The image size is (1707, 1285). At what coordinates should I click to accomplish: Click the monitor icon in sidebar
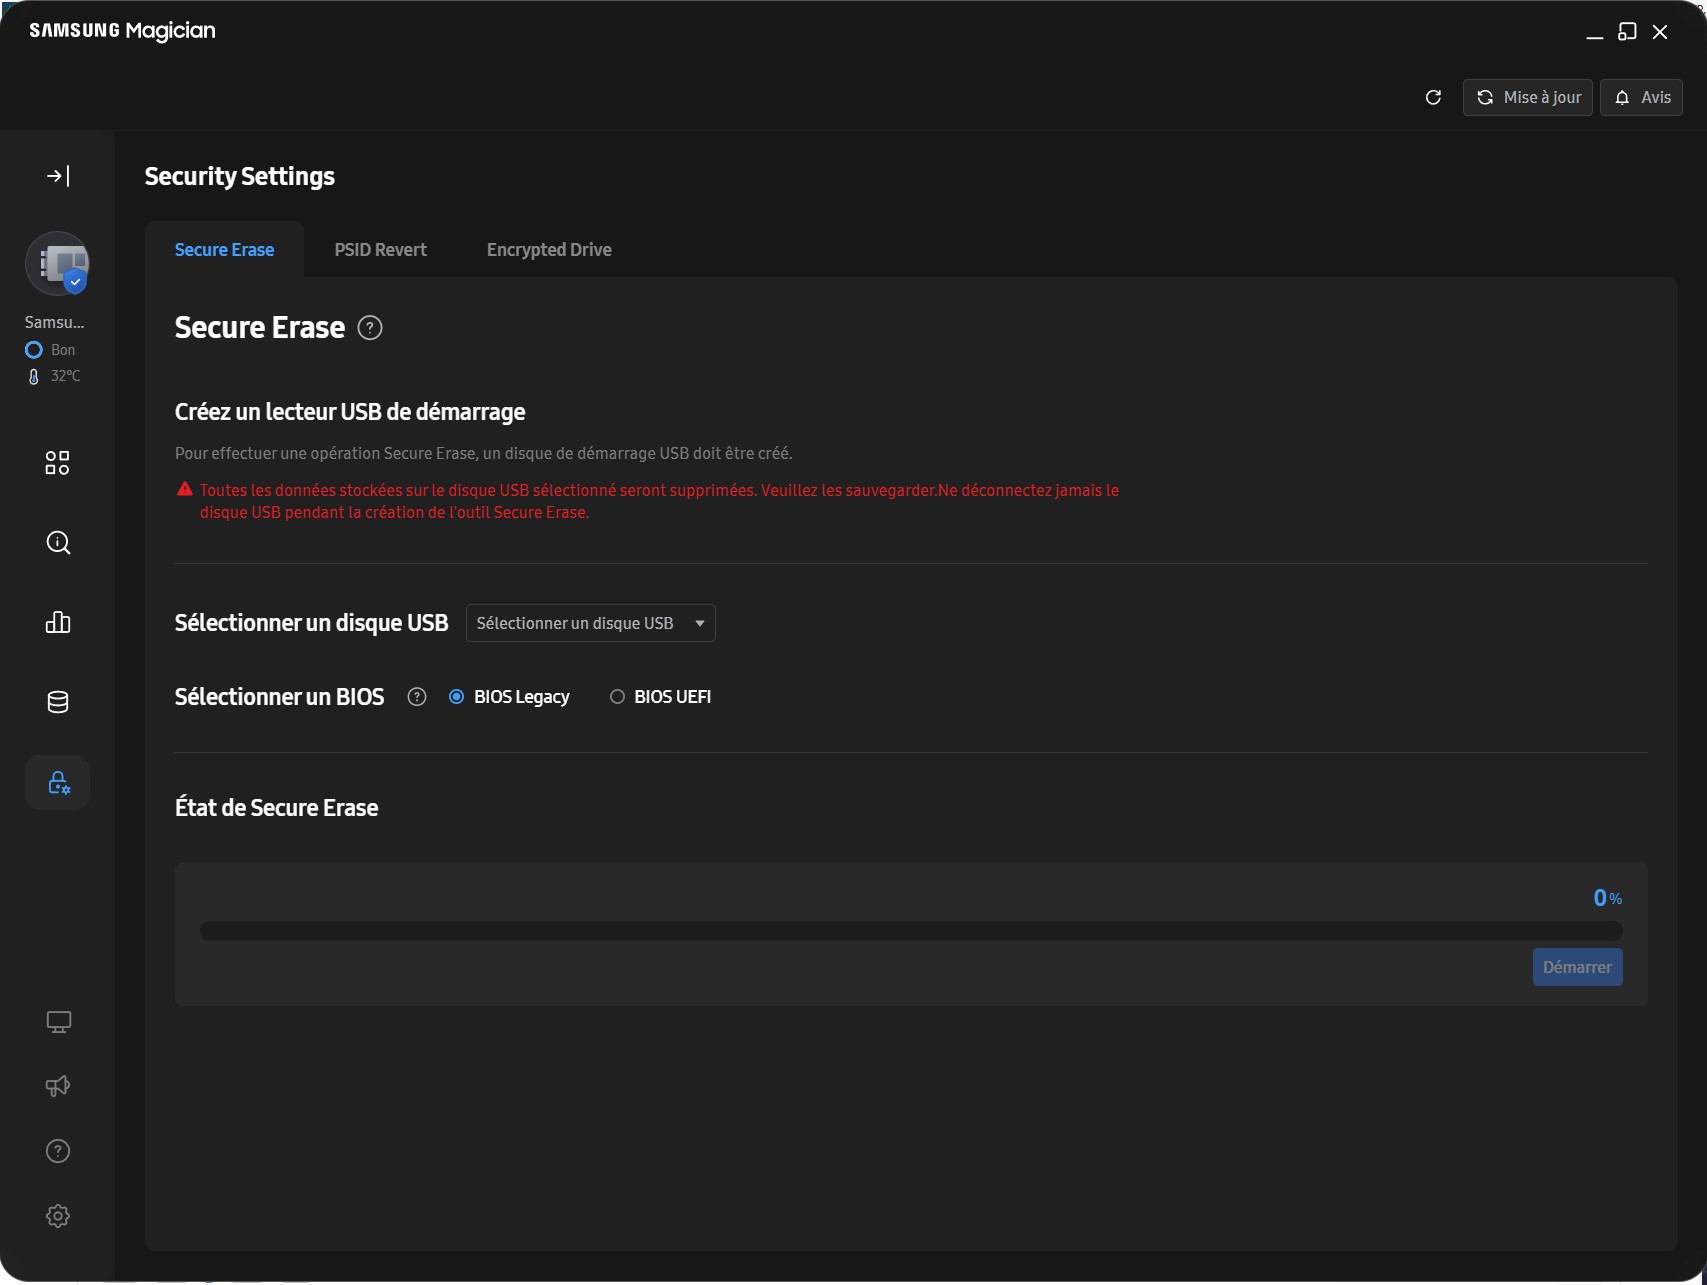tap(58, 1022)
